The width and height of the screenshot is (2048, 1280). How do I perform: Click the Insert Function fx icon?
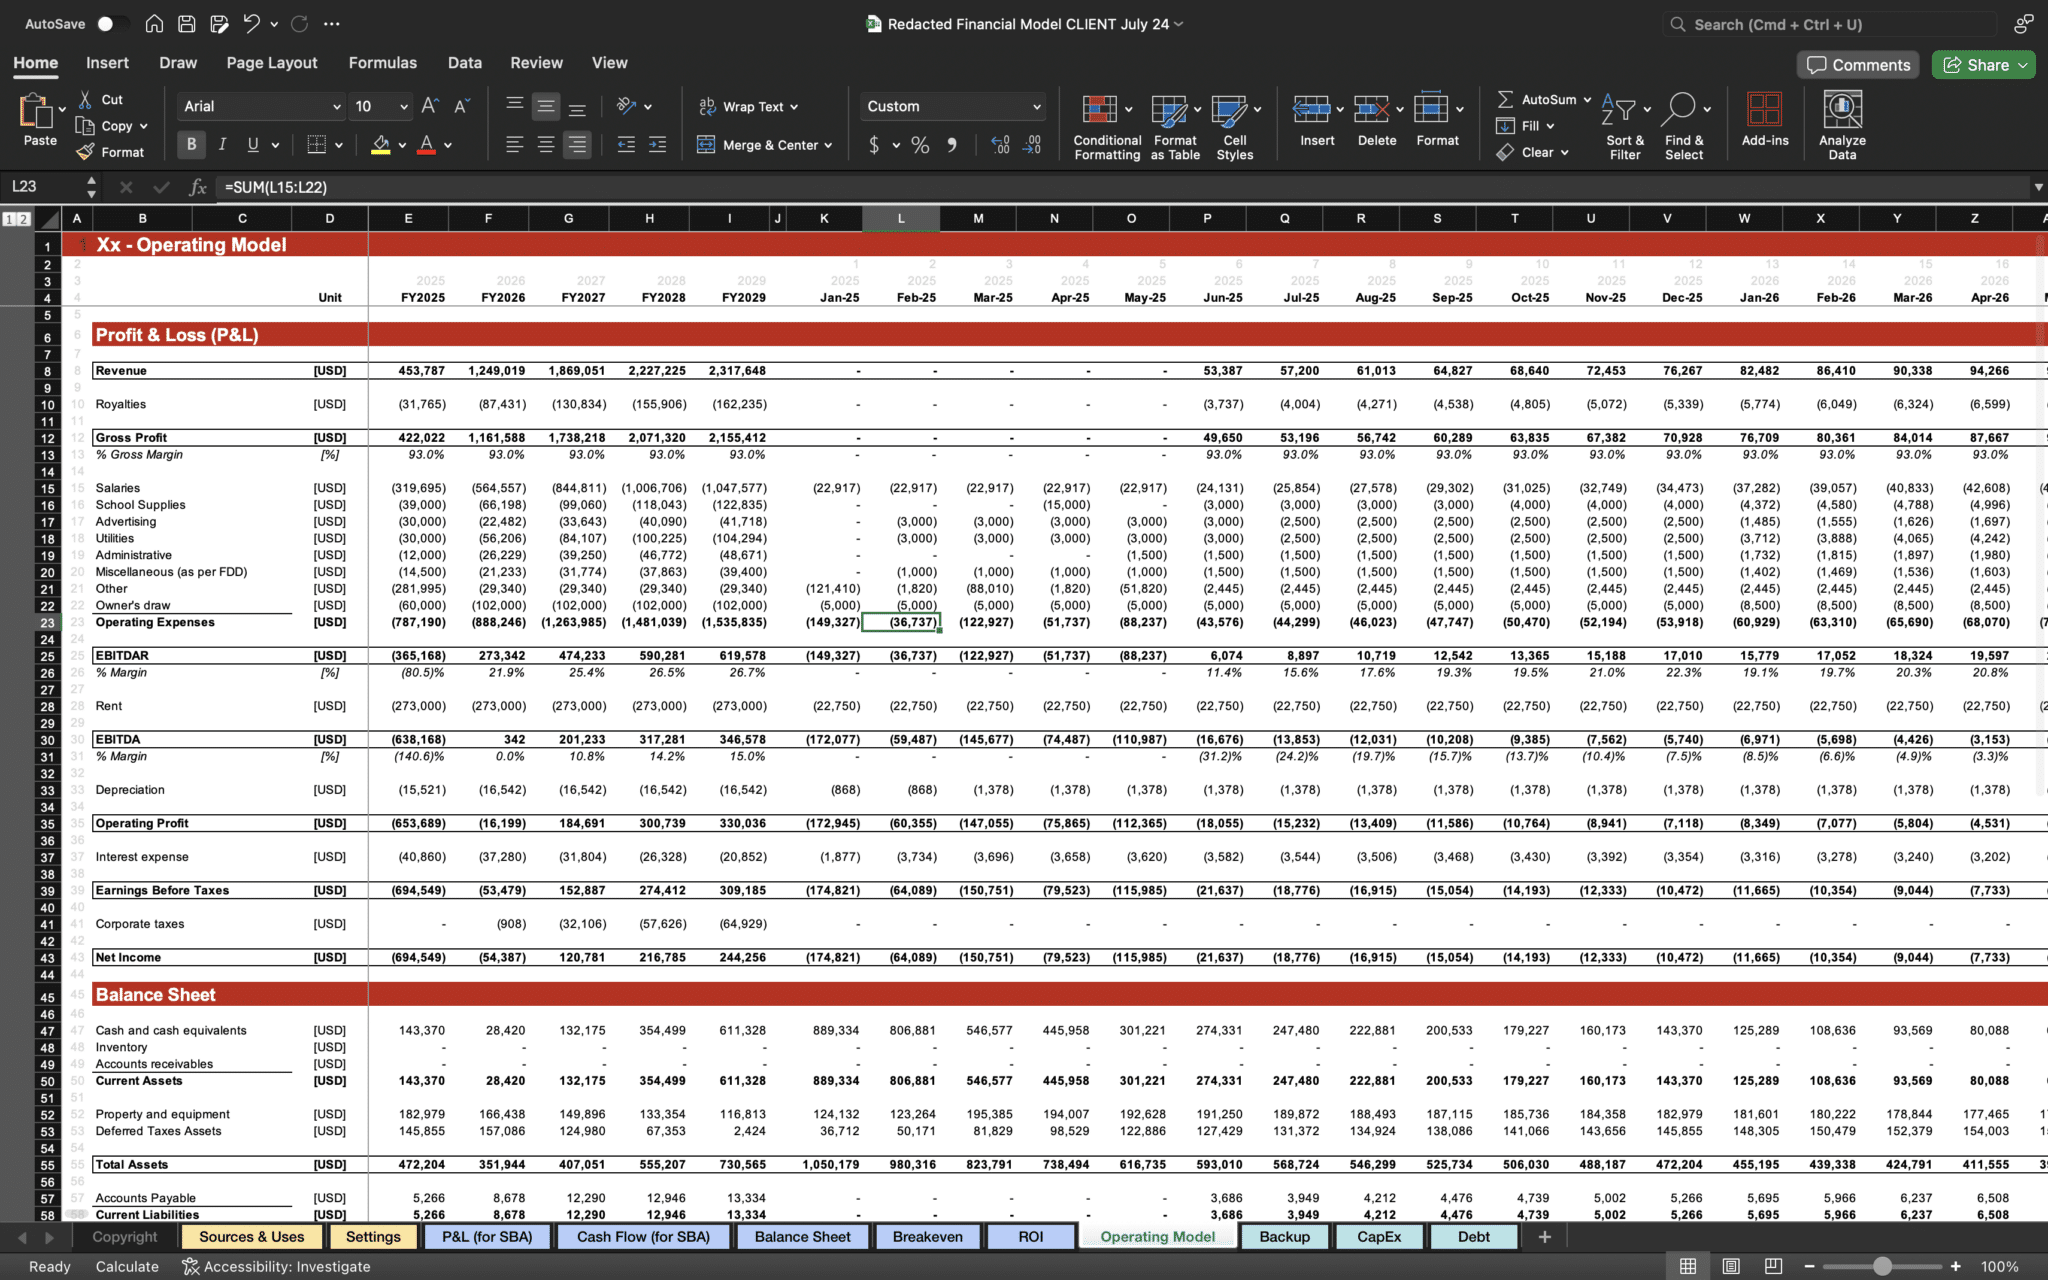click(x=198, y=187)
